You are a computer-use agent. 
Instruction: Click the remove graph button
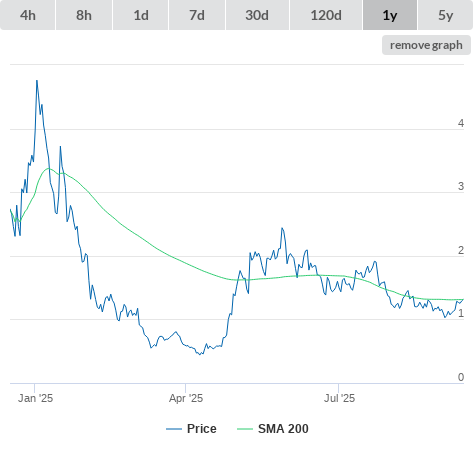(426, 45)
